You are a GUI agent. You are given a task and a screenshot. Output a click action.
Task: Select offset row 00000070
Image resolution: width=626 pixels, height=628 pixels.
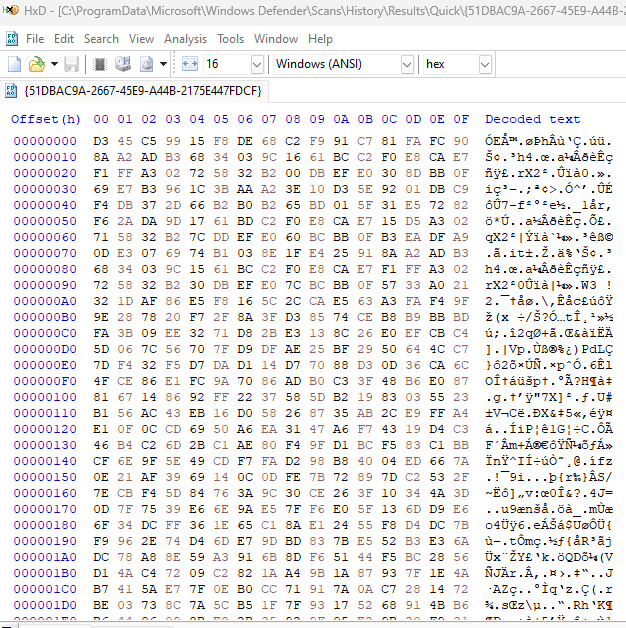(45, 253)
